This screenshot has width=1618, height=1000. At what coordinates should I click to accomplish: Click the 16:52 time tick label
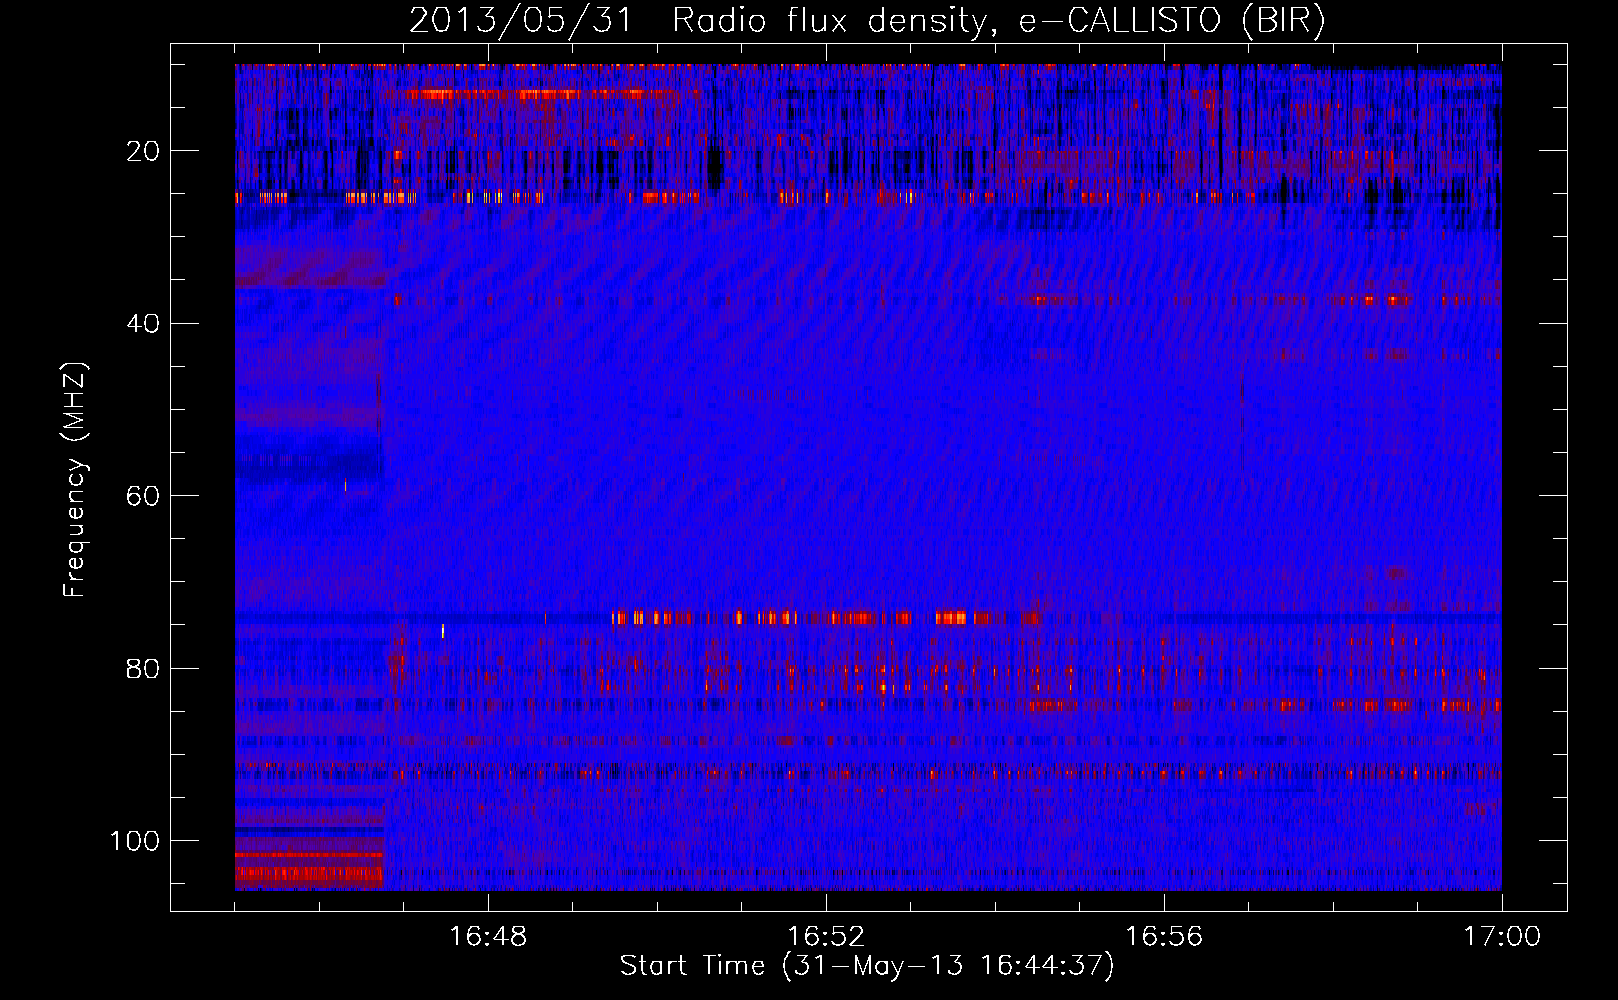826,937
